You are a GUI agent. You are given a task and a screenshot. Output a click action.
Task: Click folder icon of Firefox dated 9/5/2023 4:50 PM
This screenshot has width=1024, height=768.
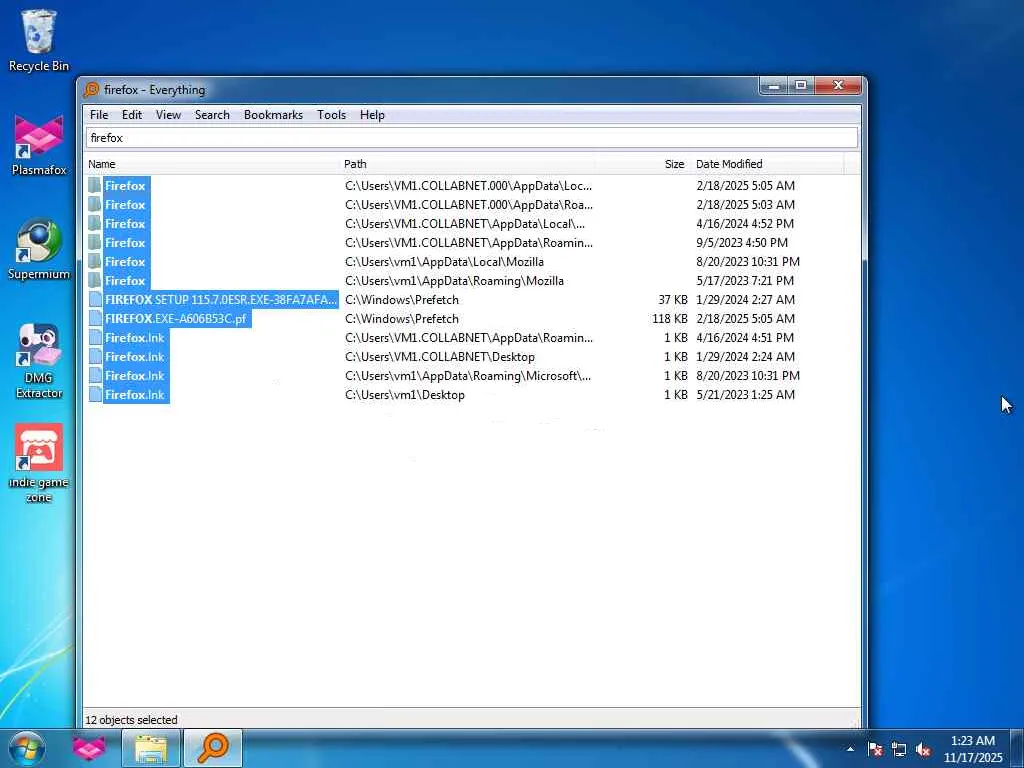coord(95,242)
